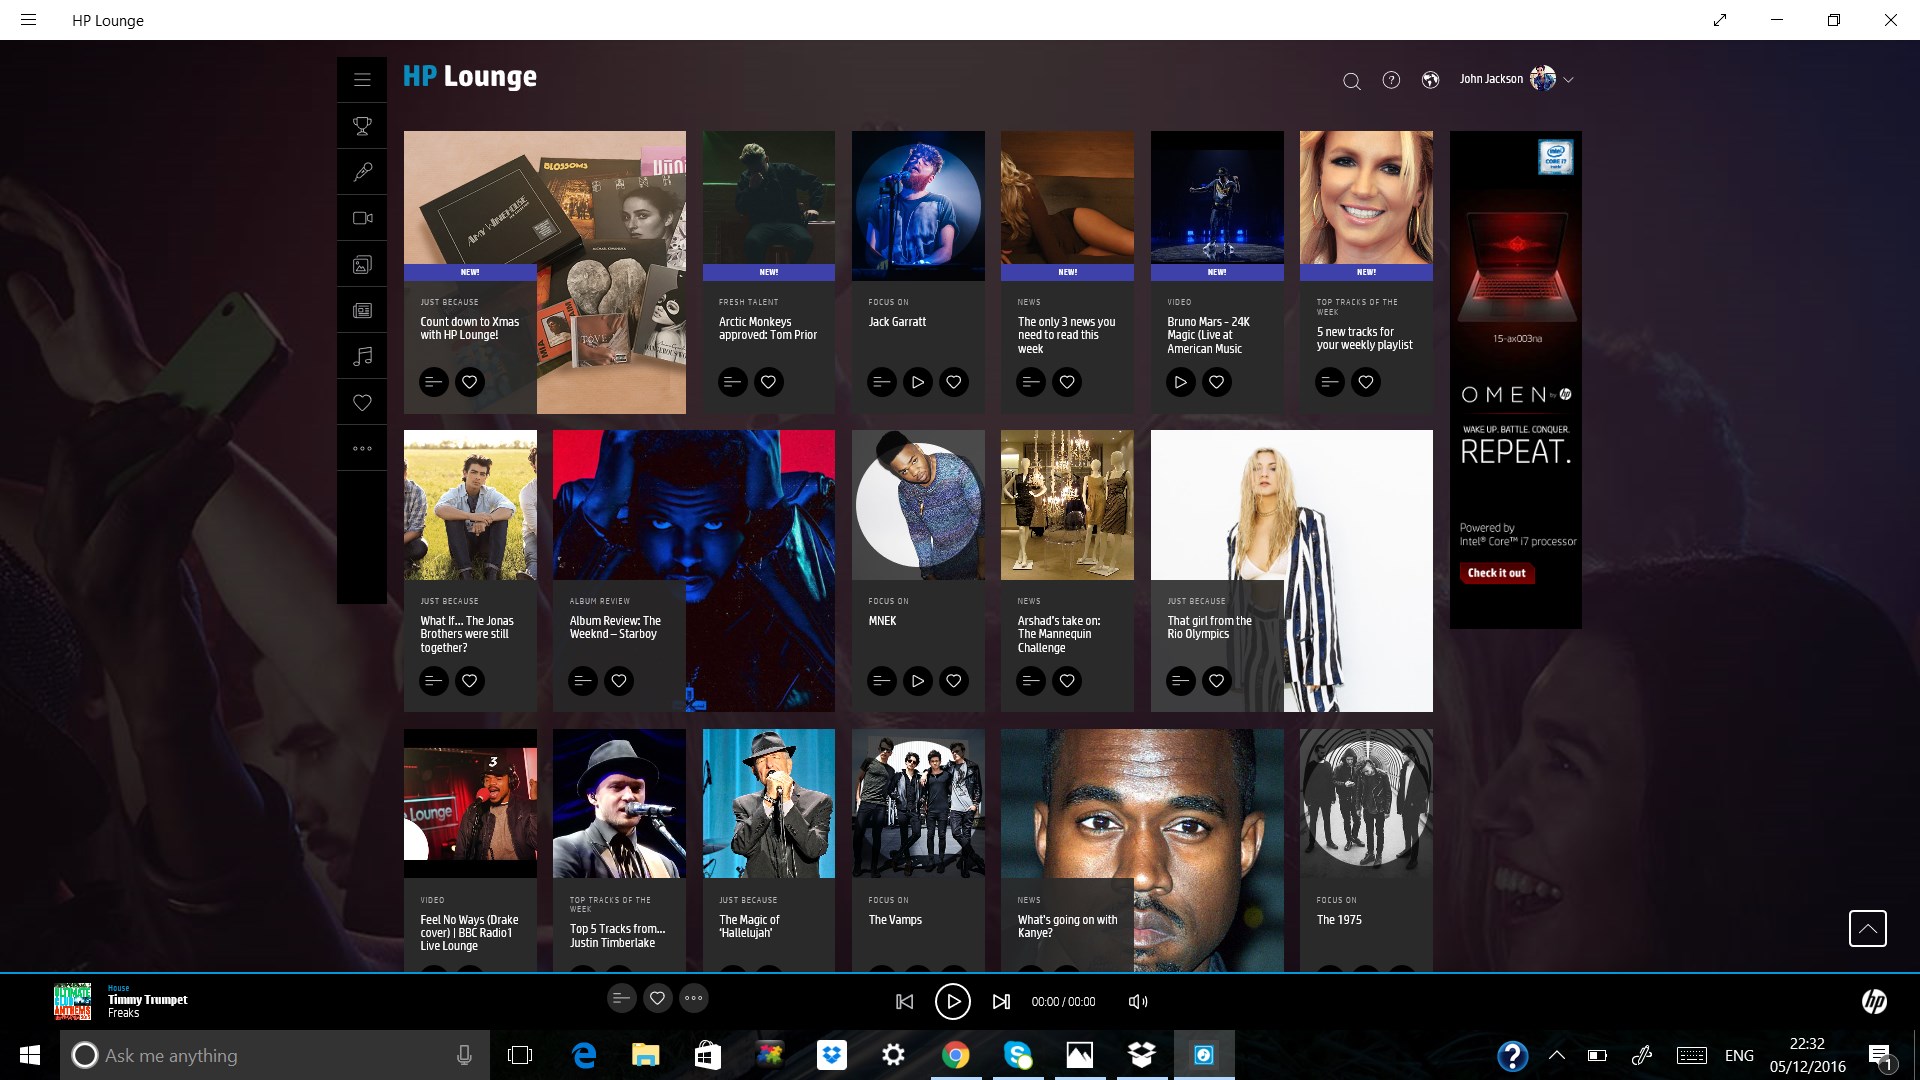Show more options in sidebar ellipsis
This screenshot has height=1080, width=1920.
(x=362, y=448)
